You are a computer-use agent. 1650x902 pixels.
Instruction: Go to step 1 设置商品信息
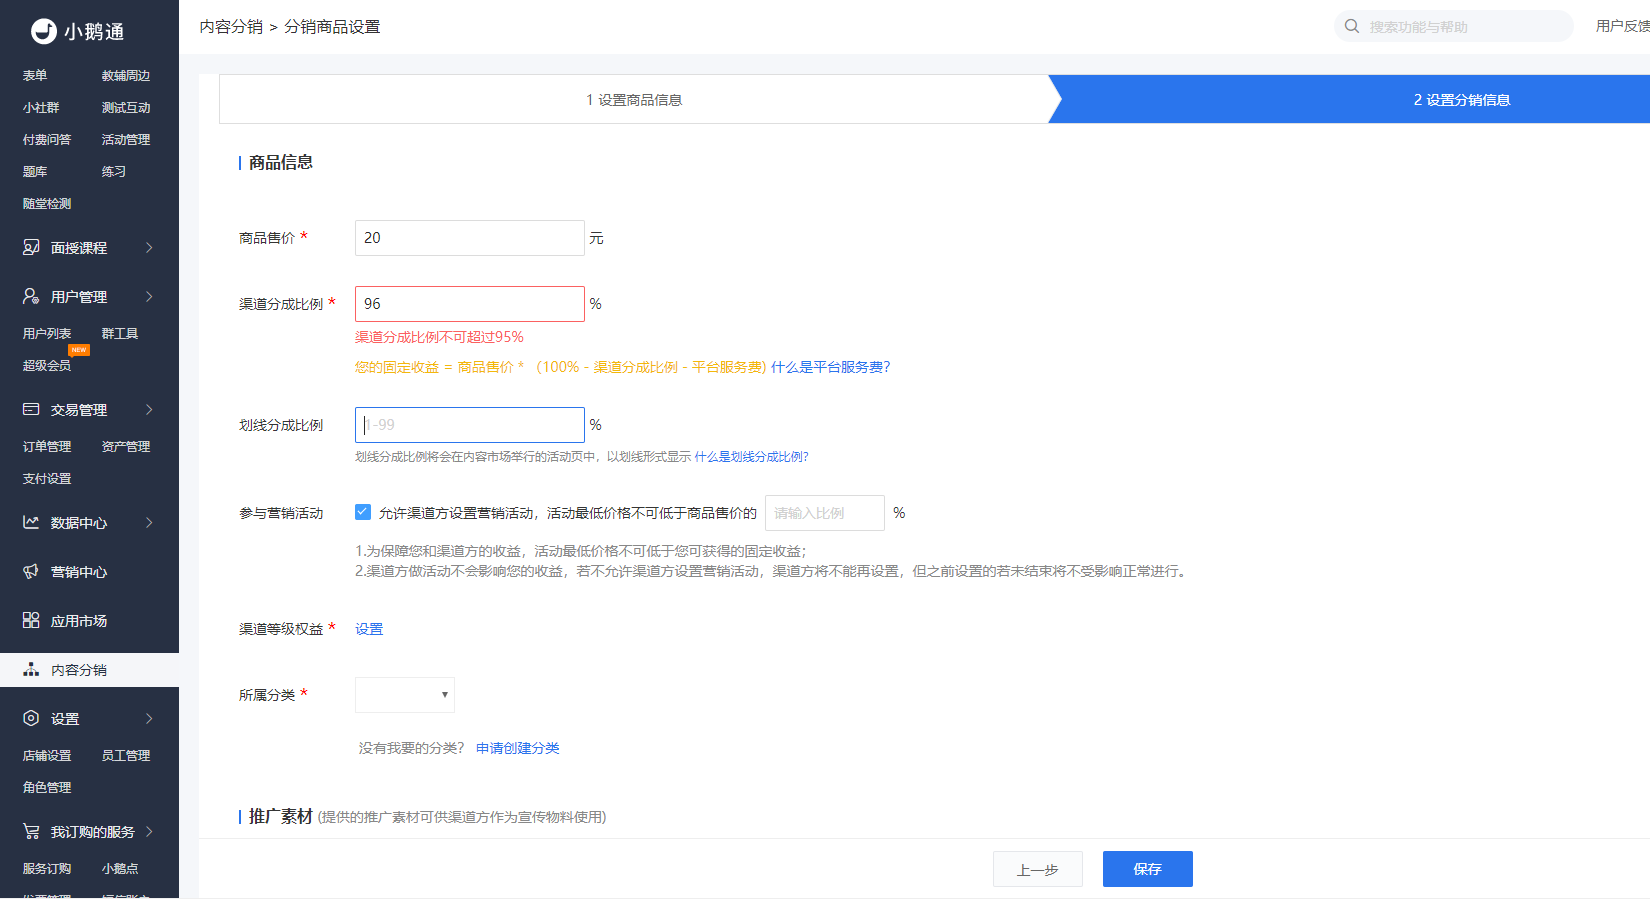(634, 100)
